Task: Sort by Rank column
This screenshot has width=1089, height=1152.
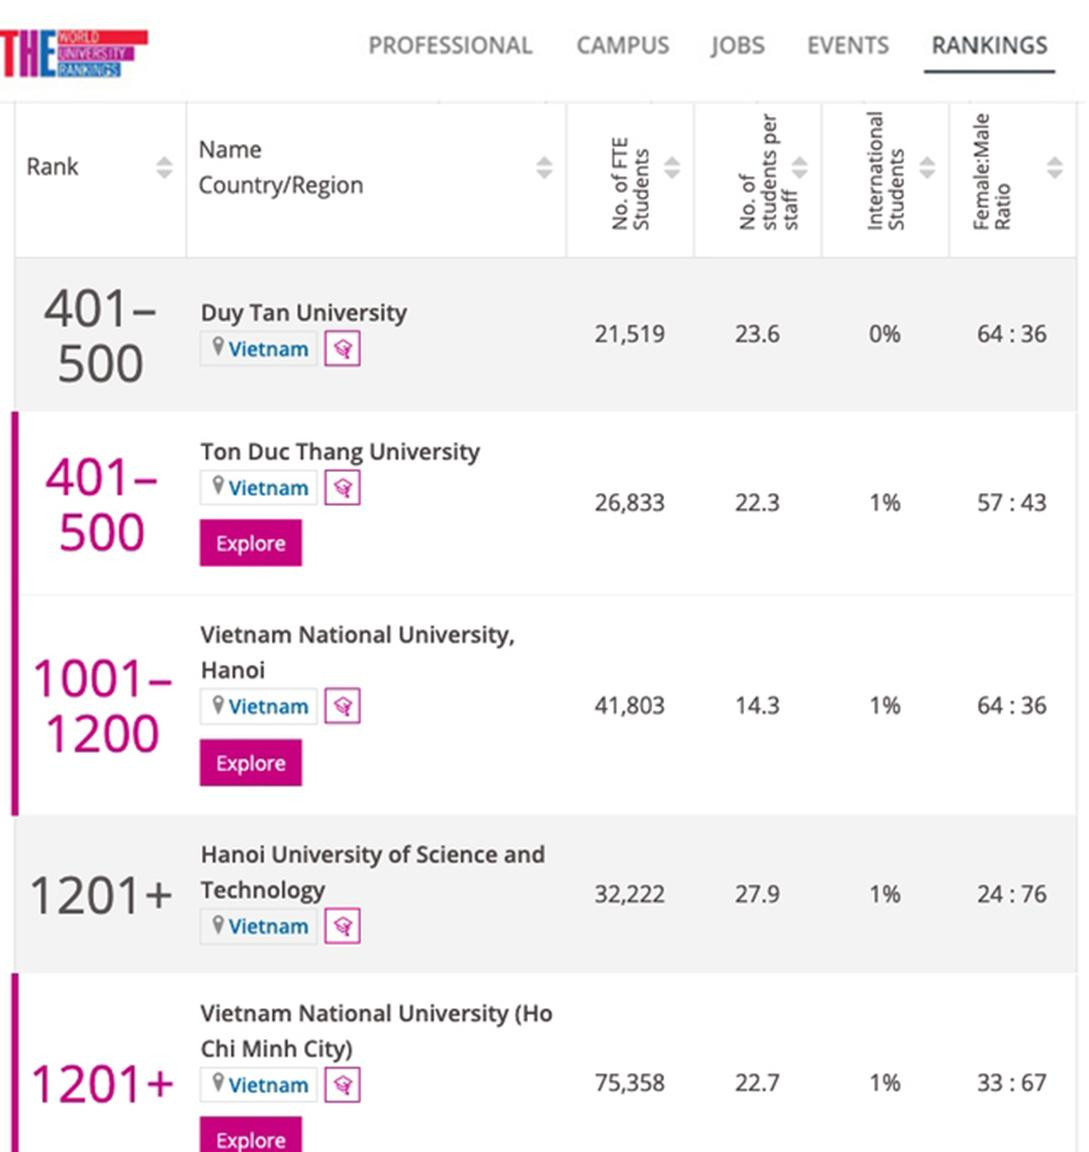Action: [164, 167]
